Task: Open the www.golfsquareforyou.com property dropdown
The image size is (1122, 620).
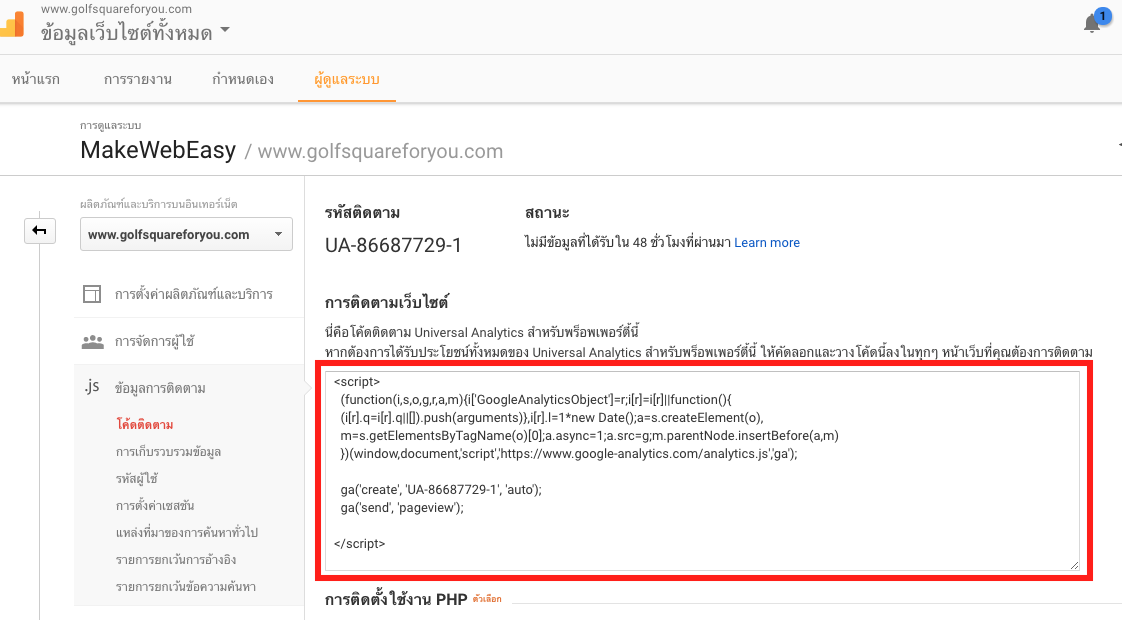Action: click(x=186, y=235)
